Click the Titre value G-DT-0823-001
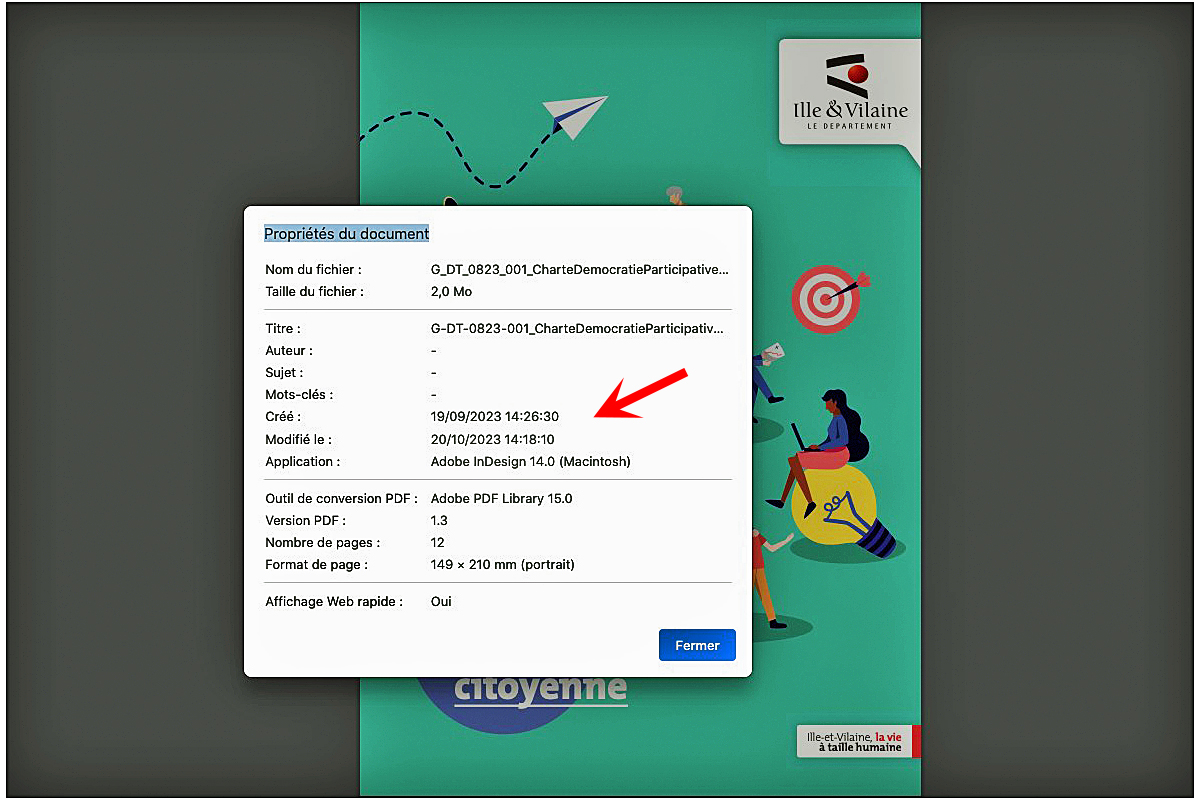The height and width of the screenshot is (800, 1200). 576,328
